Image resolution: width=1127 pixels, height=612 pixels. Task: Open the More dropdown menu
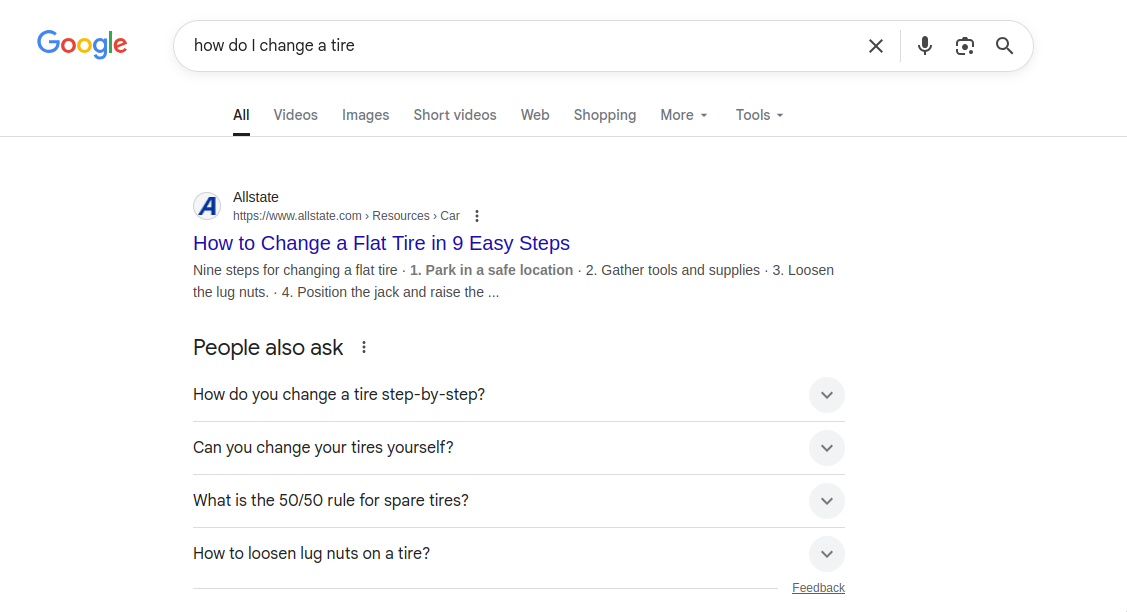point(684,115)
